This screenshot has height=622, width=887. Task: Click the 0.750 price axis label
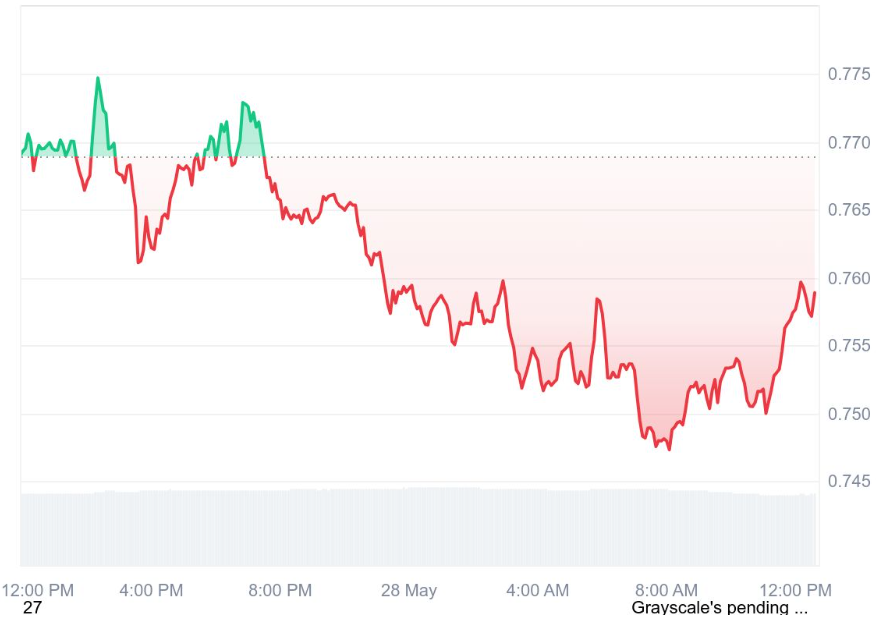[x=849, y=414]
